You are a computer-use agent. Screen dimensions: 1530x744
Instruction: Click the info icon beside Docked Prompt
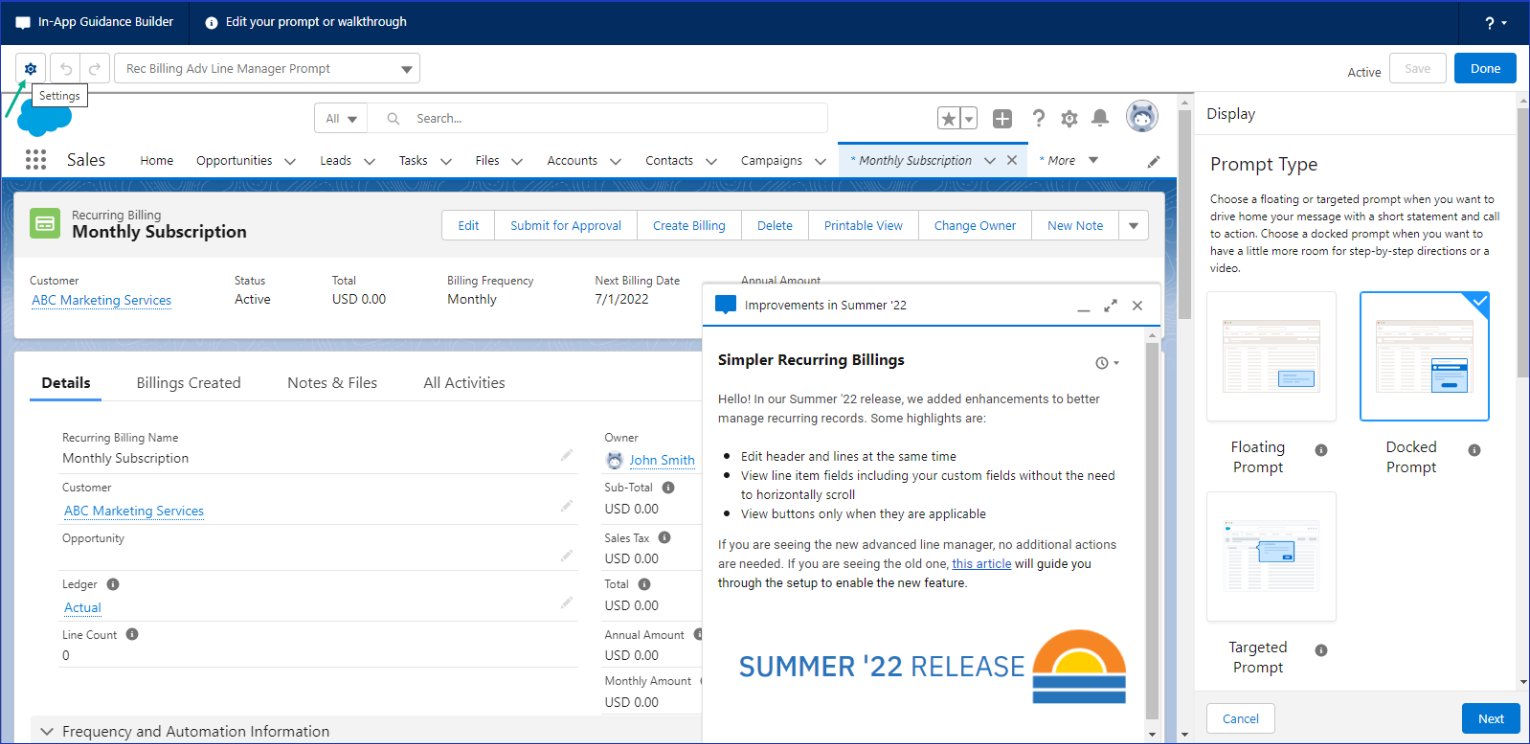click(1474, 450)
